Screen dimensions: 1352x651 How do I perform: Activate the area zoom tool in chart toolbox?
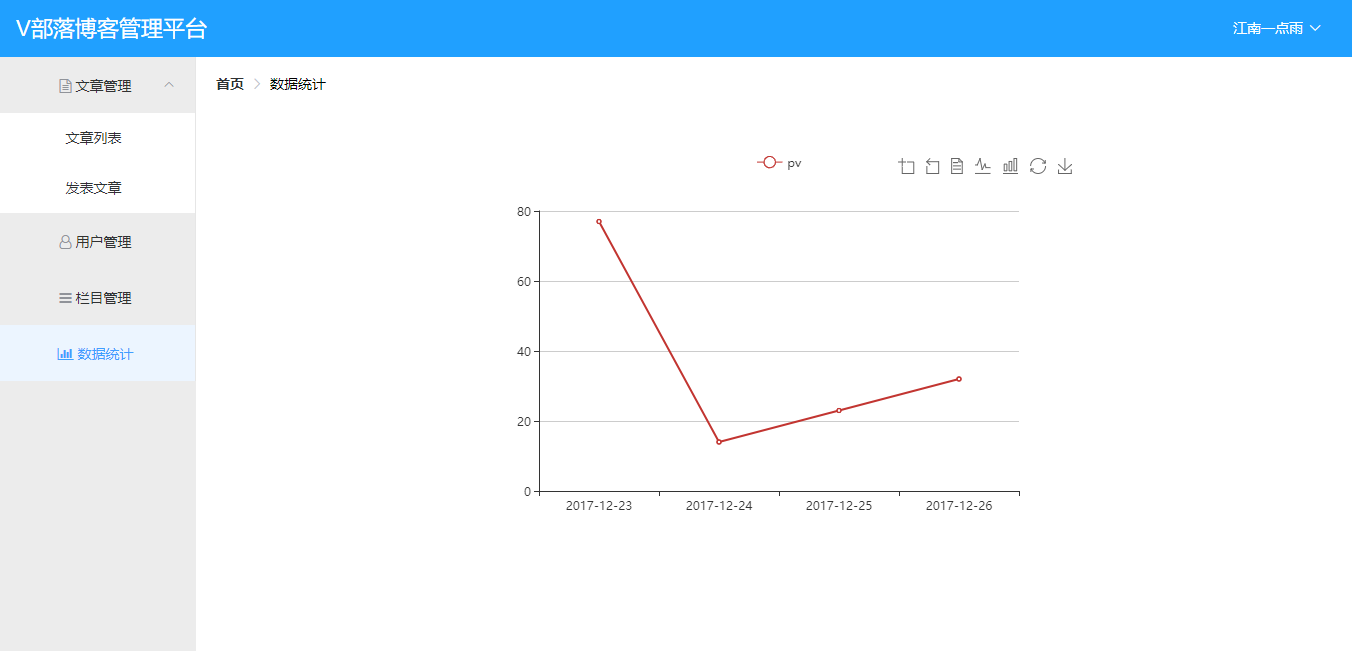coord(907,166)
